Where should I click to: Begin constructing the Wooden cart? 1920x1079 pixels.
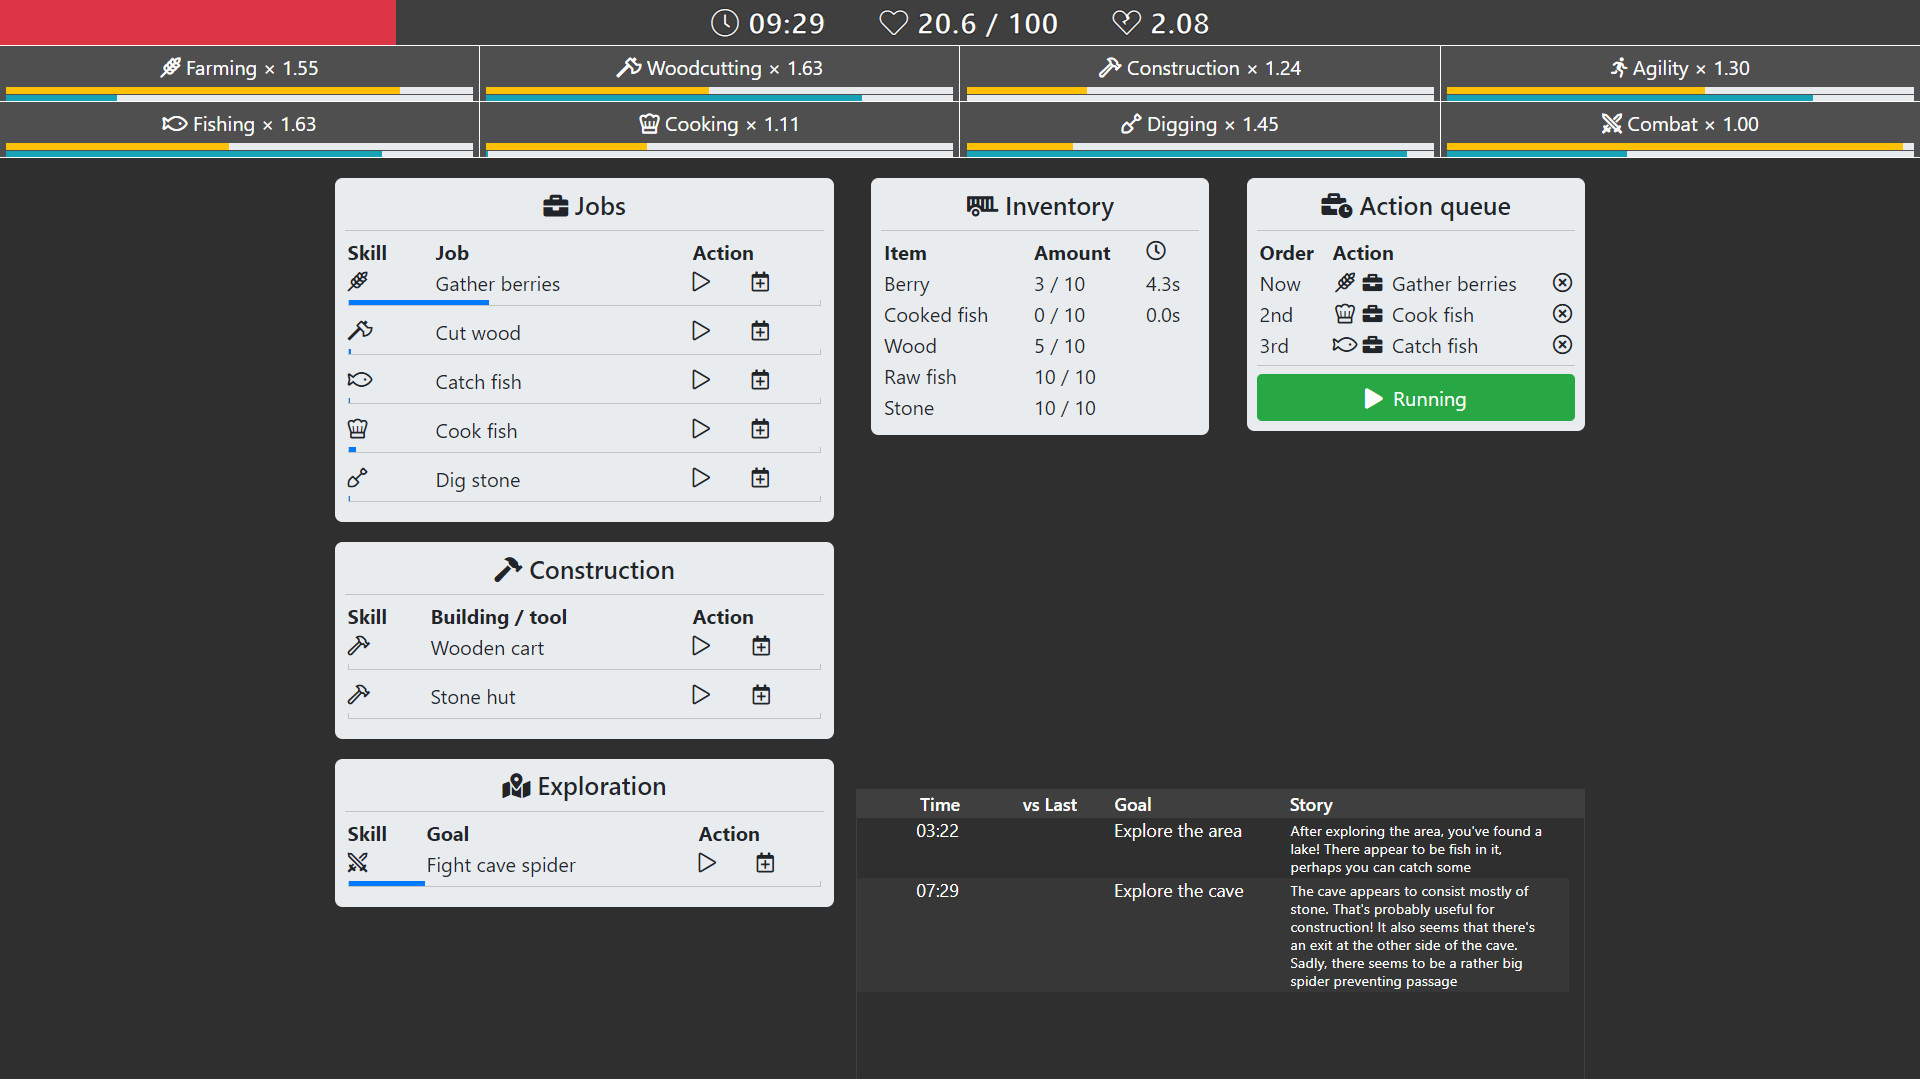click(701, 646)
